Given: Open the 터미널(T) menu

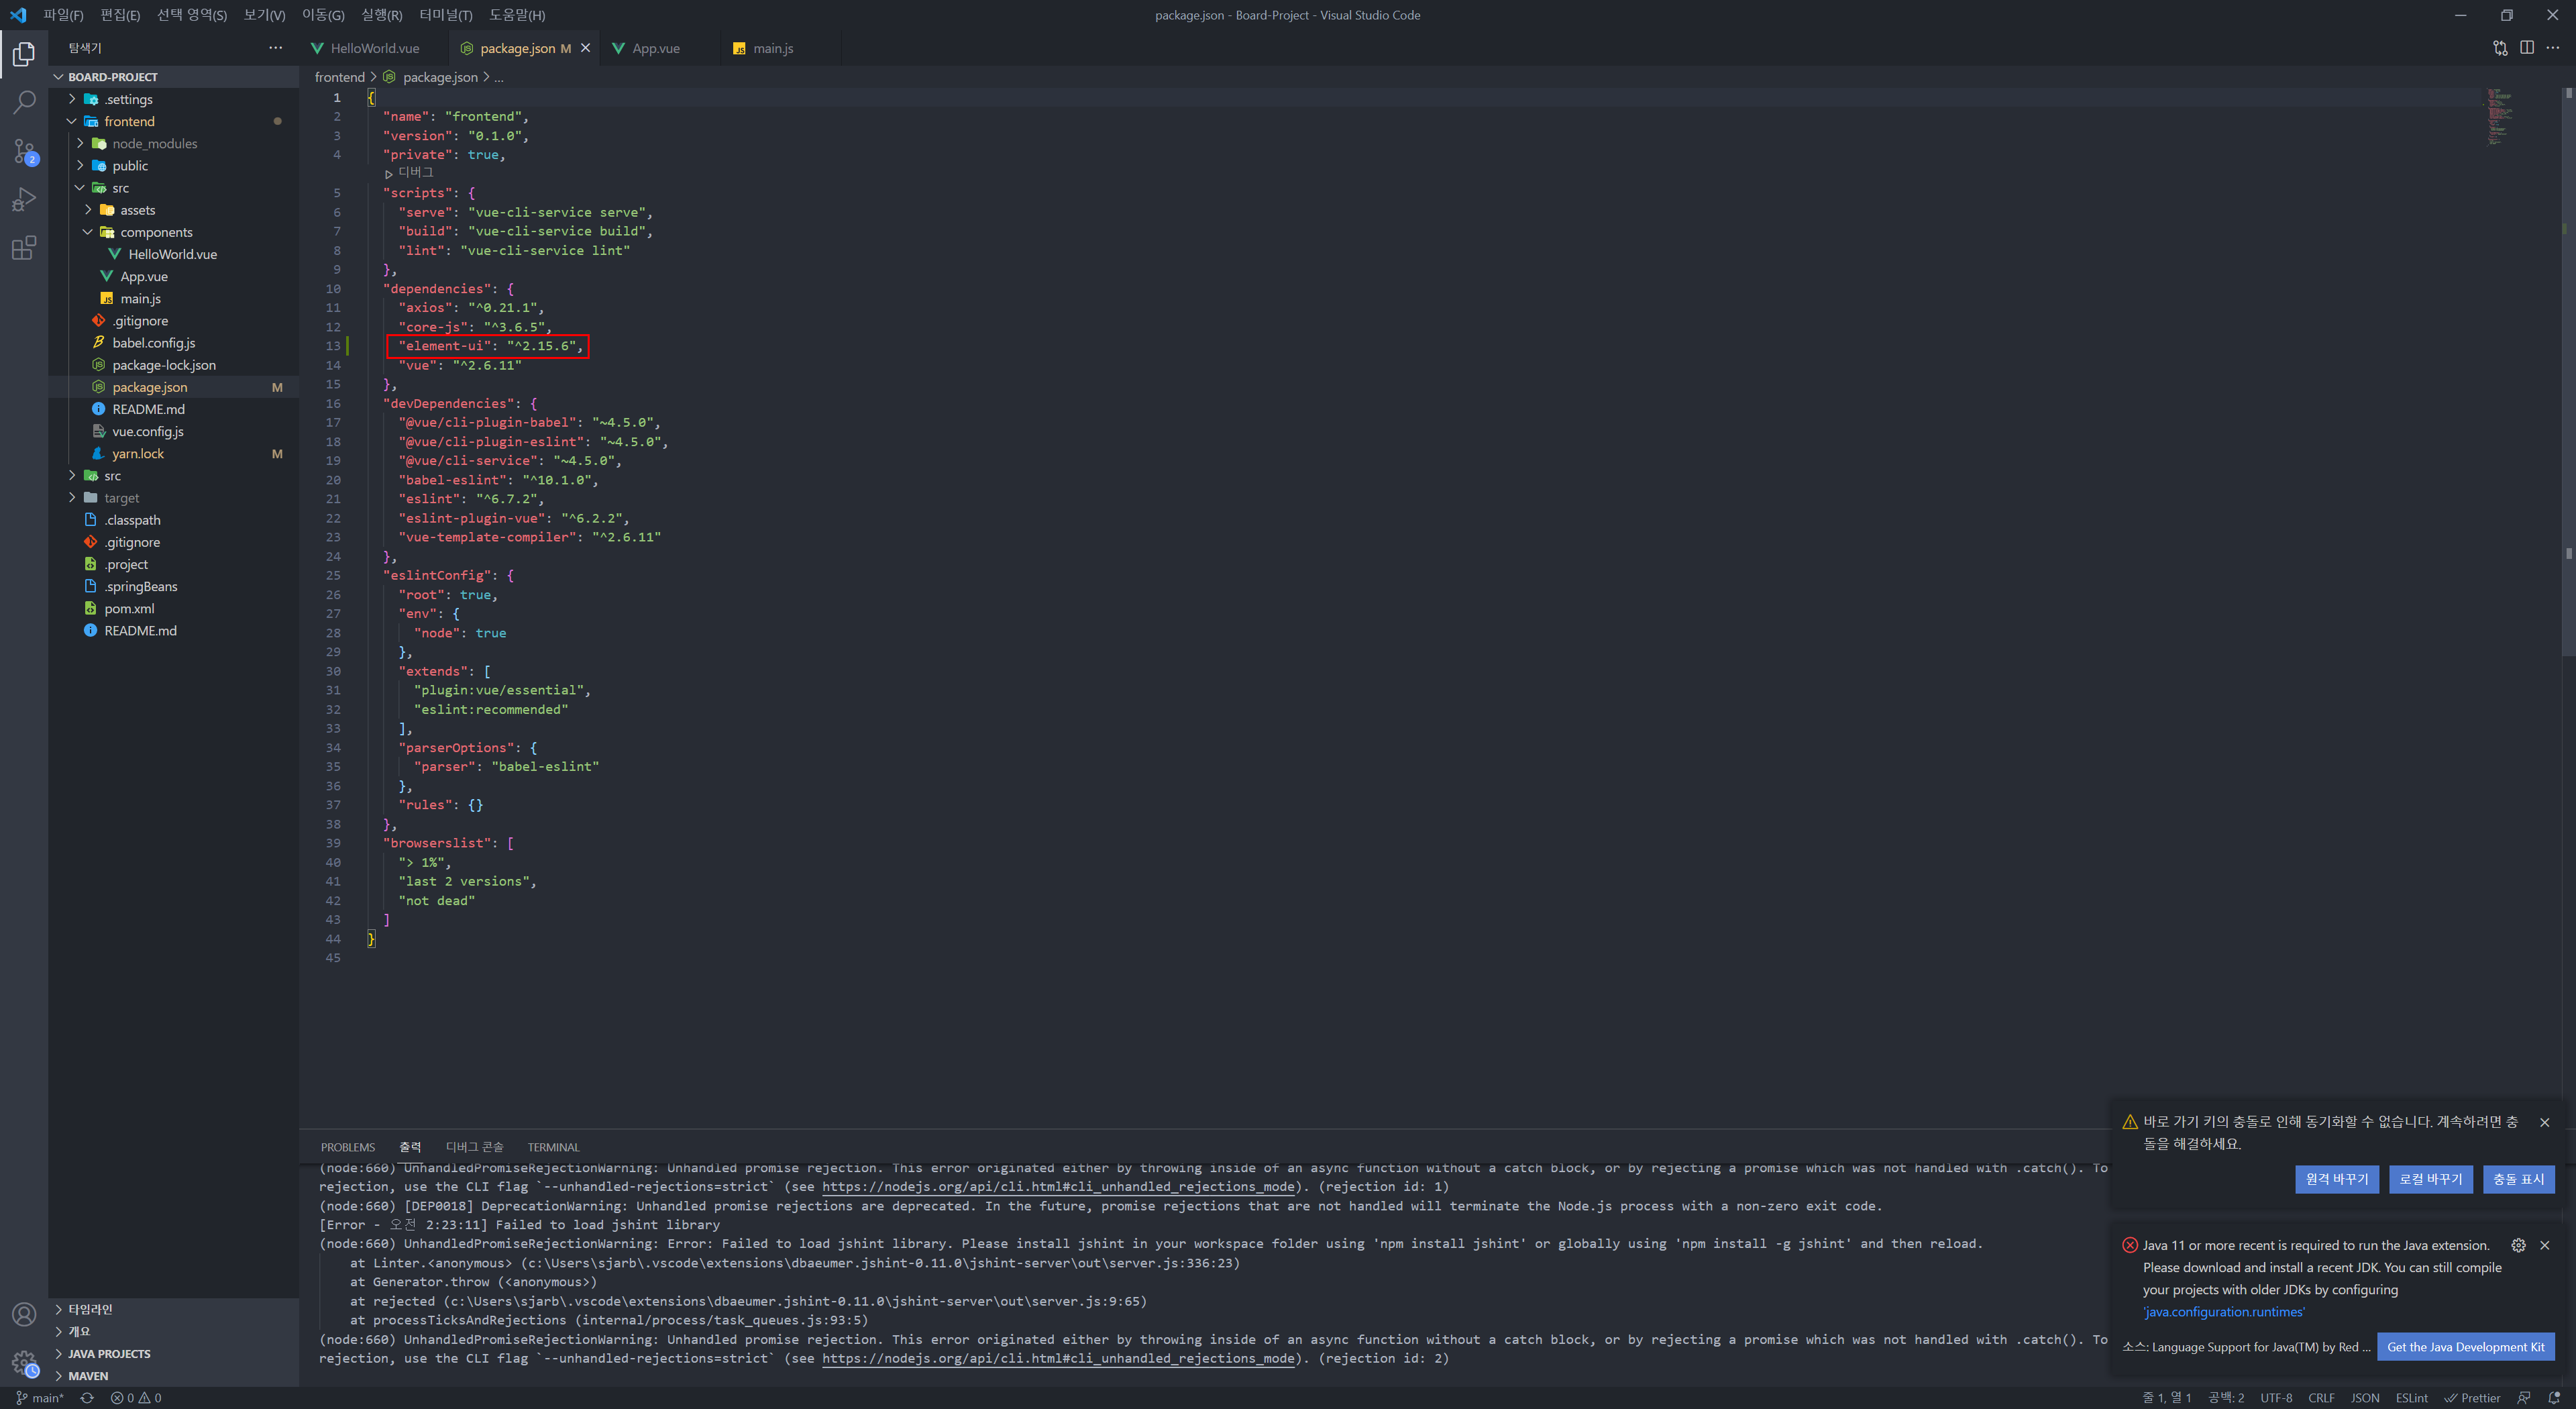Looking at the screenshot, I should (445, 15).
